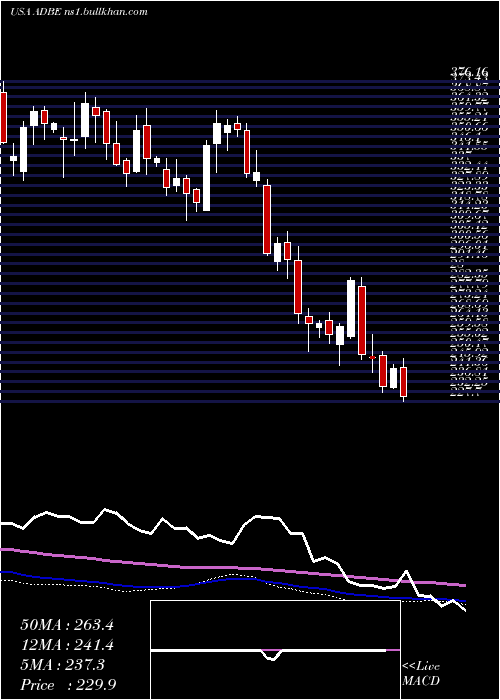500x700 pixels.
Task: Click the '<<Live MACD' label
Action: pyautogui.click(x=421, y=674)
